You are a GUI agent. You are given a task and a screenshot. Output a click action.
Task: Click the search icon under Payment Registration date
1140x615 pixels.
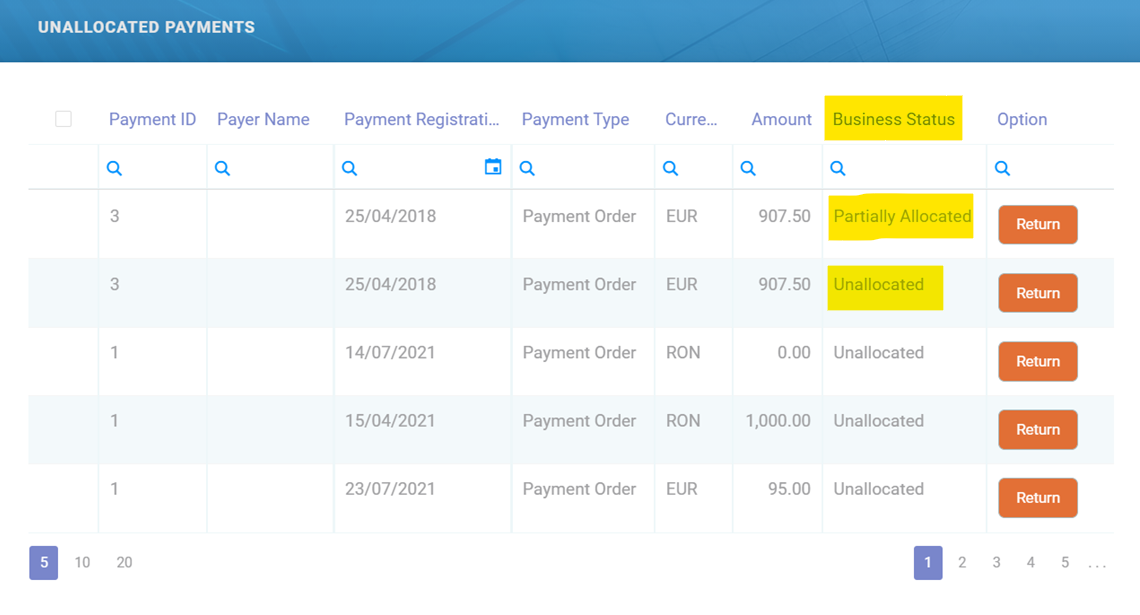point(349,168)
